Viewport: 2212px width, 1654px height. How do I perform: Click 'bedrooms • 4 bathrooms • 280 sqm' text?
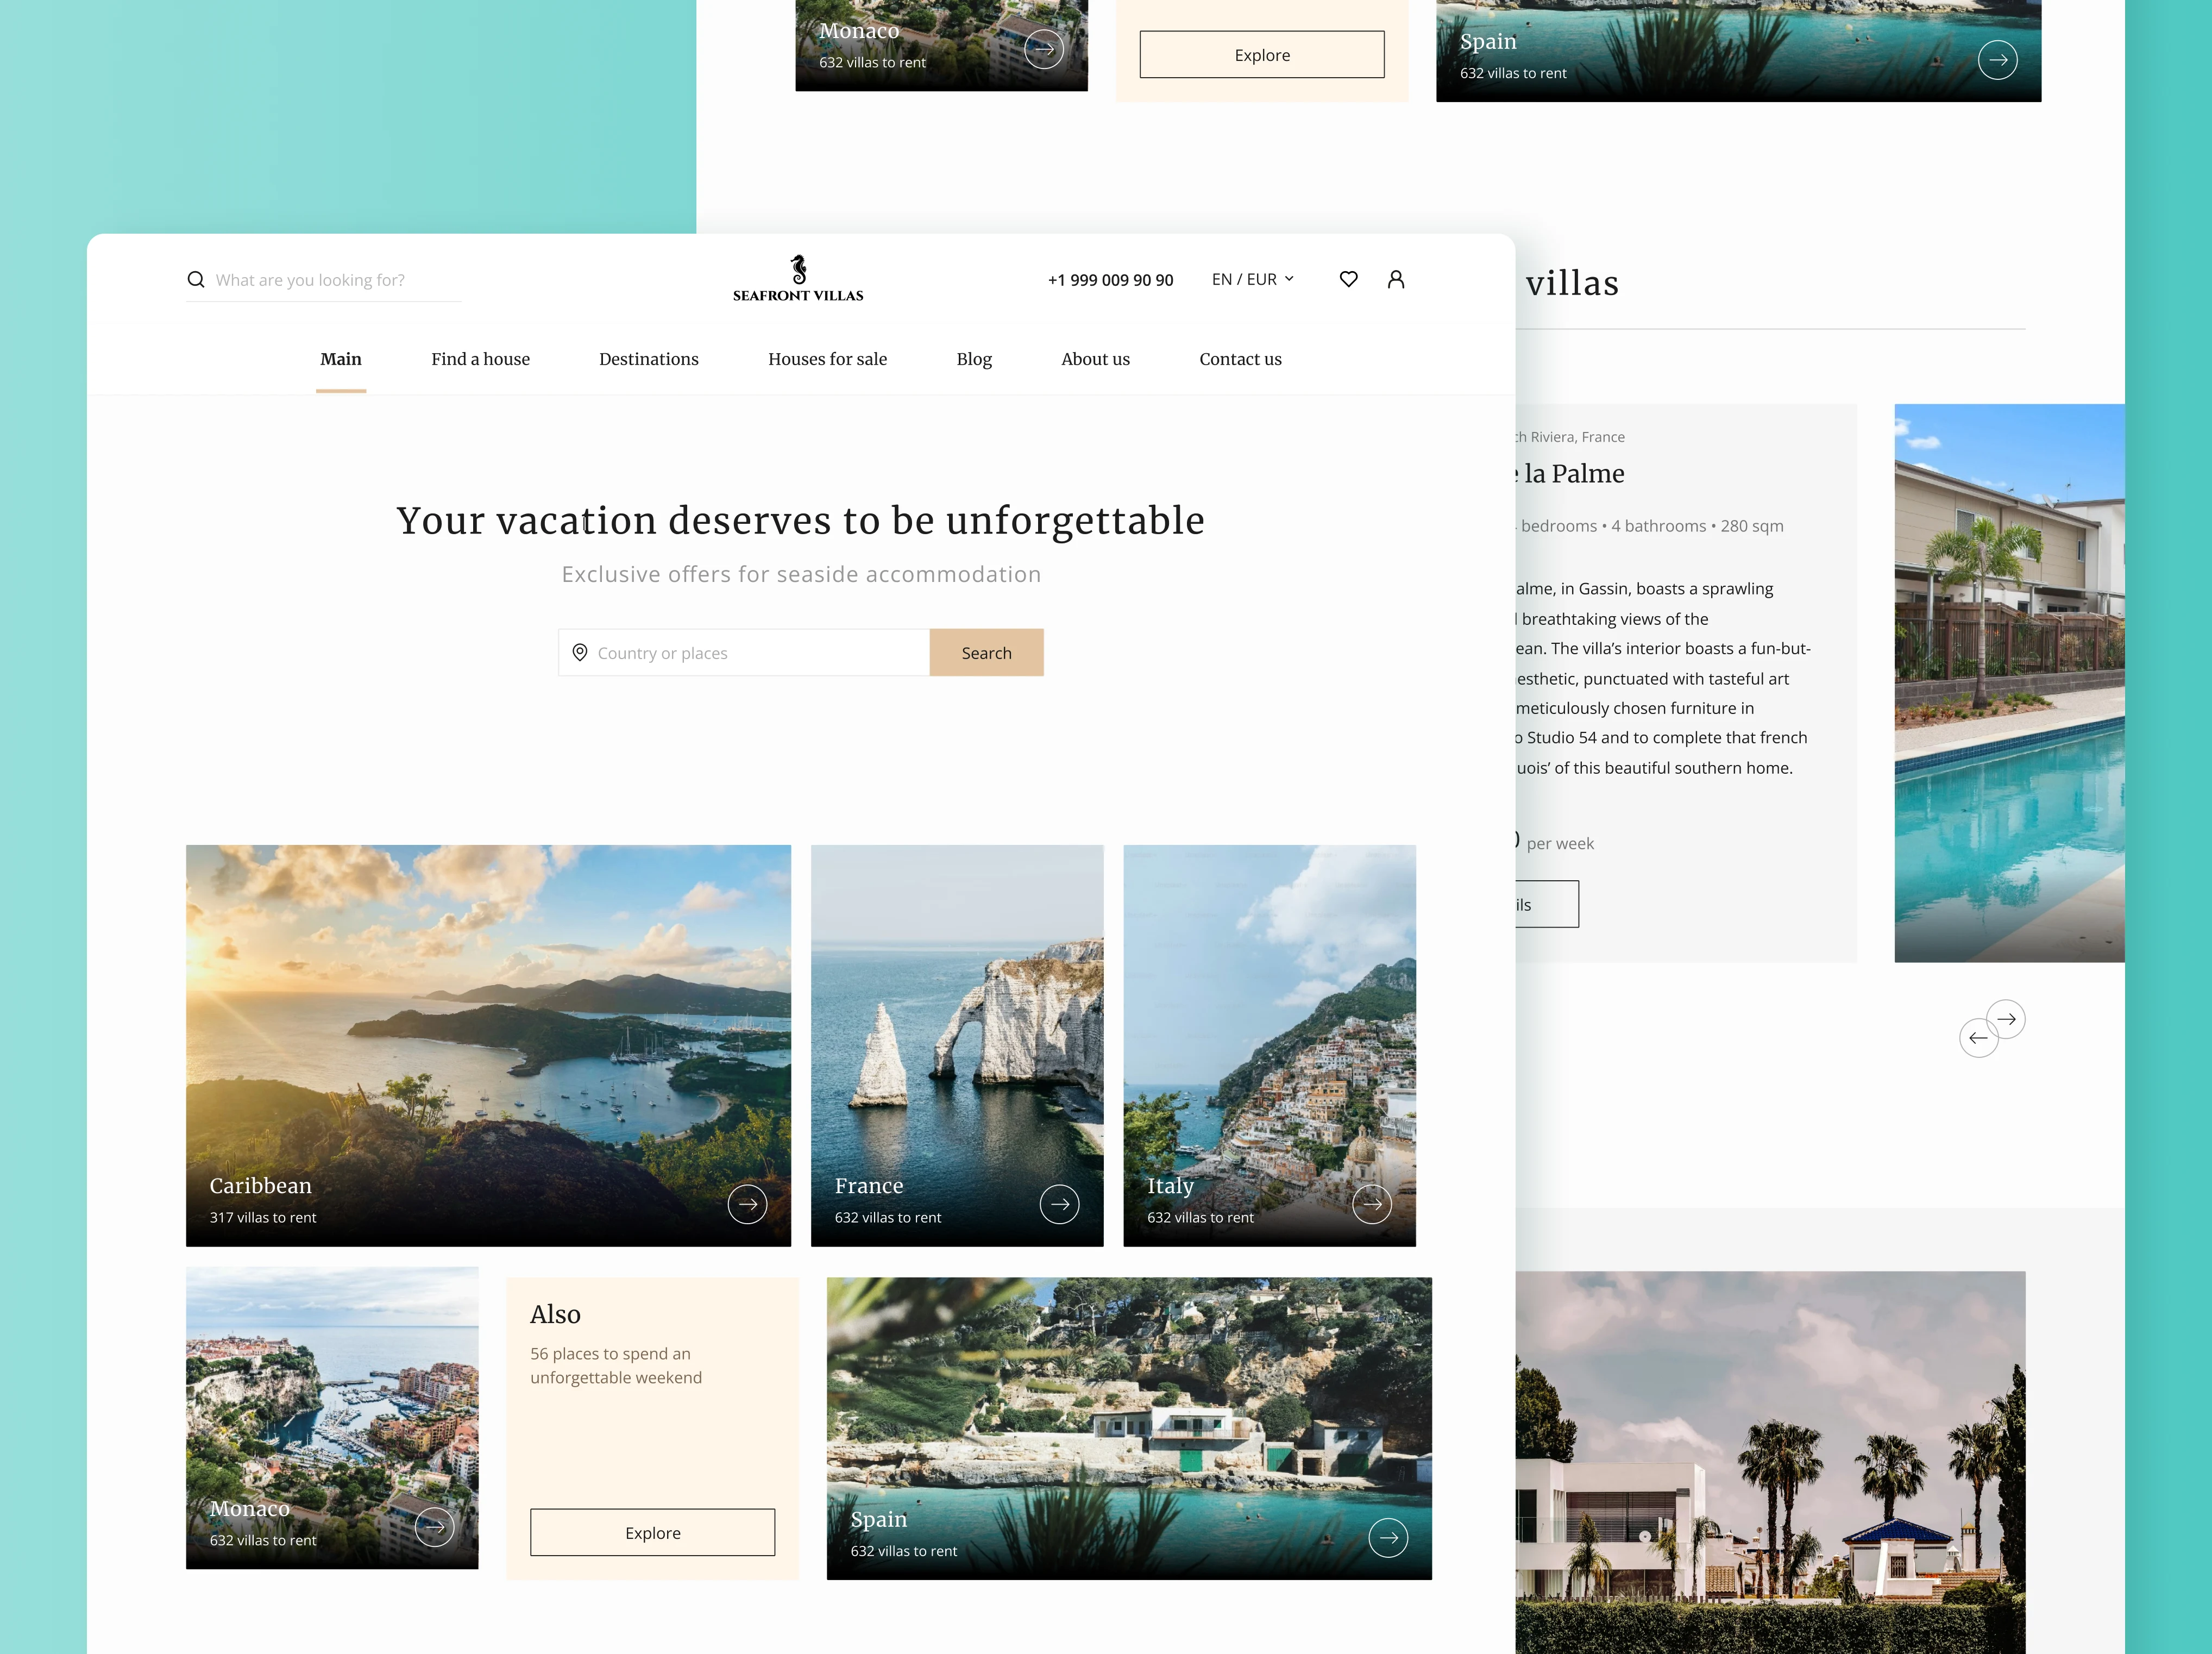point(1651,526)
